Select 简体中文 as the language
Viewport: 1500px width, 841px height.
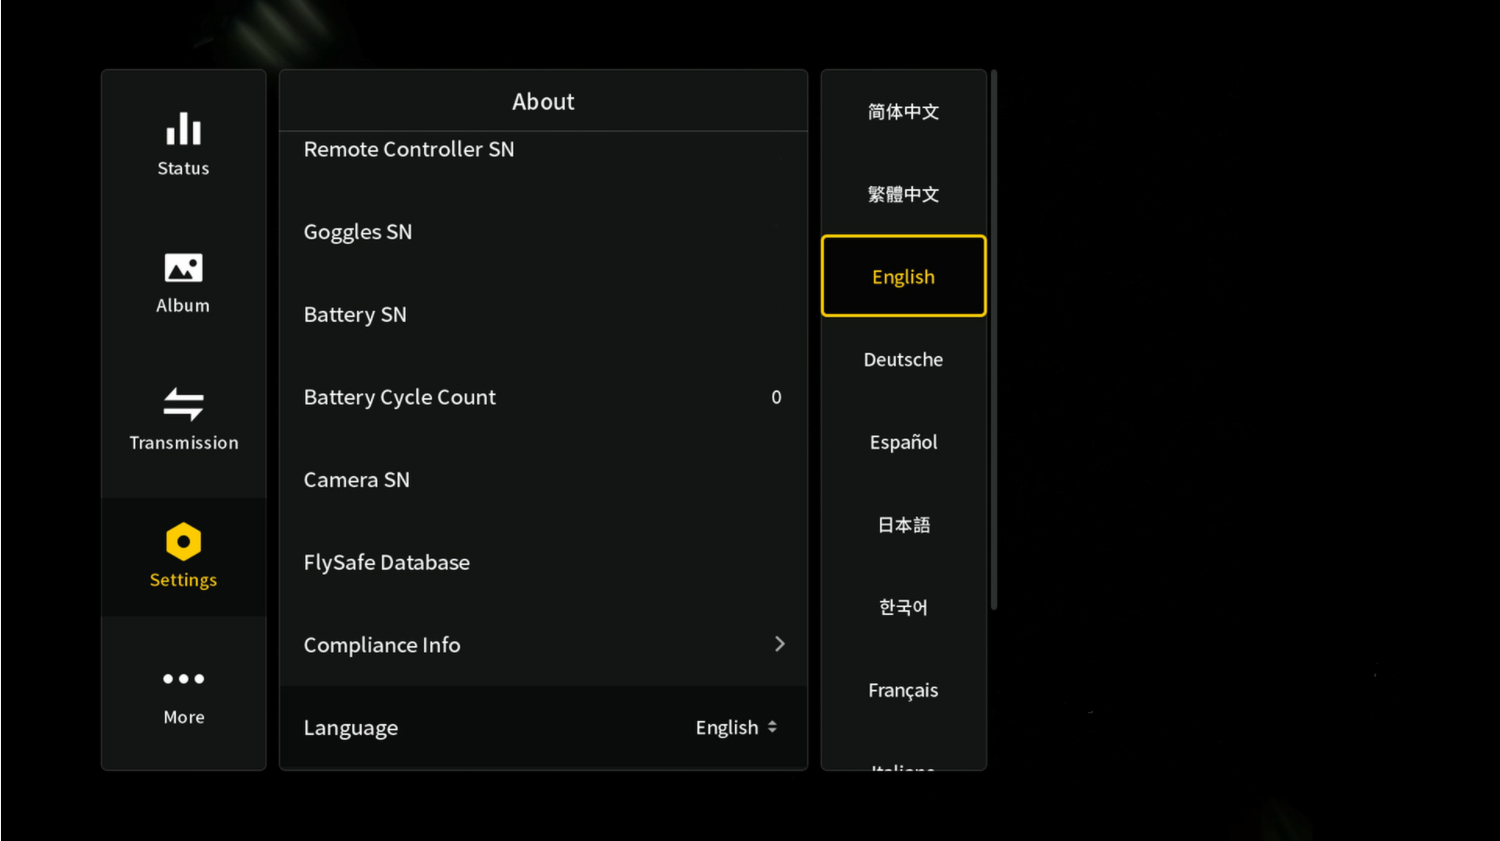tap(903, 112)
